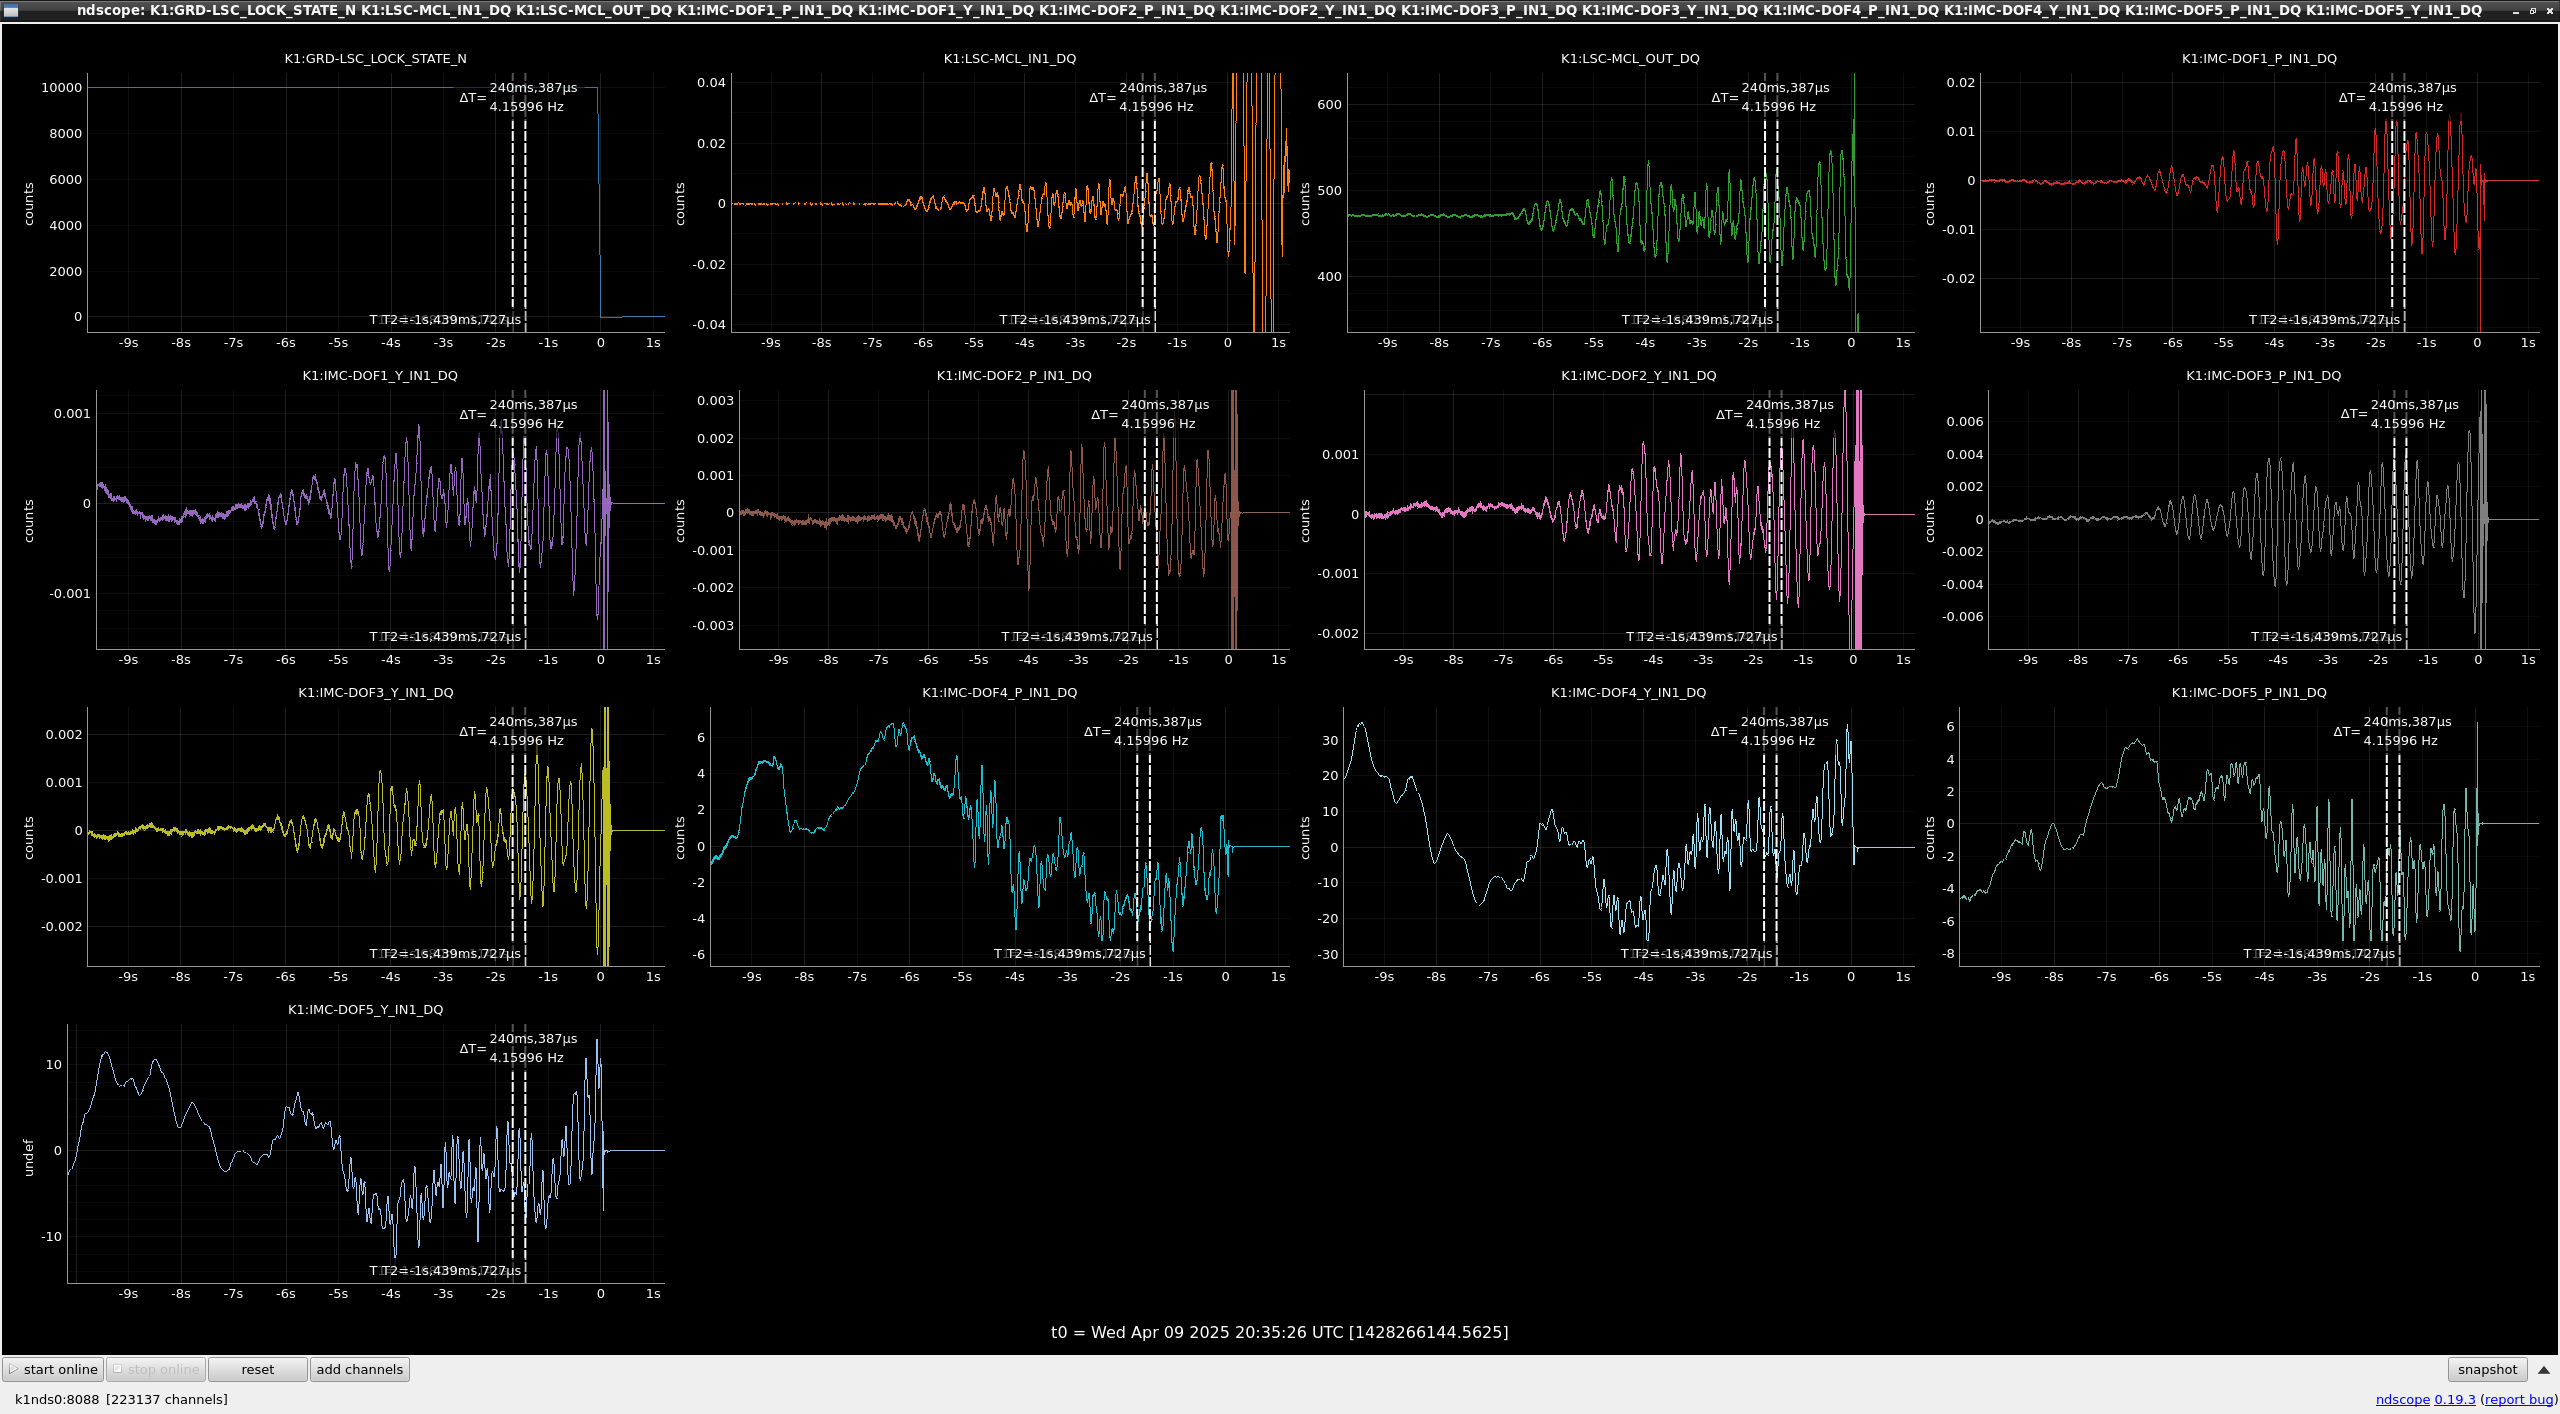Expand the panel with the up-arrow beside snapshot
Viewport: 2560px width, 1414px height.
[x=2543, y=1369]
